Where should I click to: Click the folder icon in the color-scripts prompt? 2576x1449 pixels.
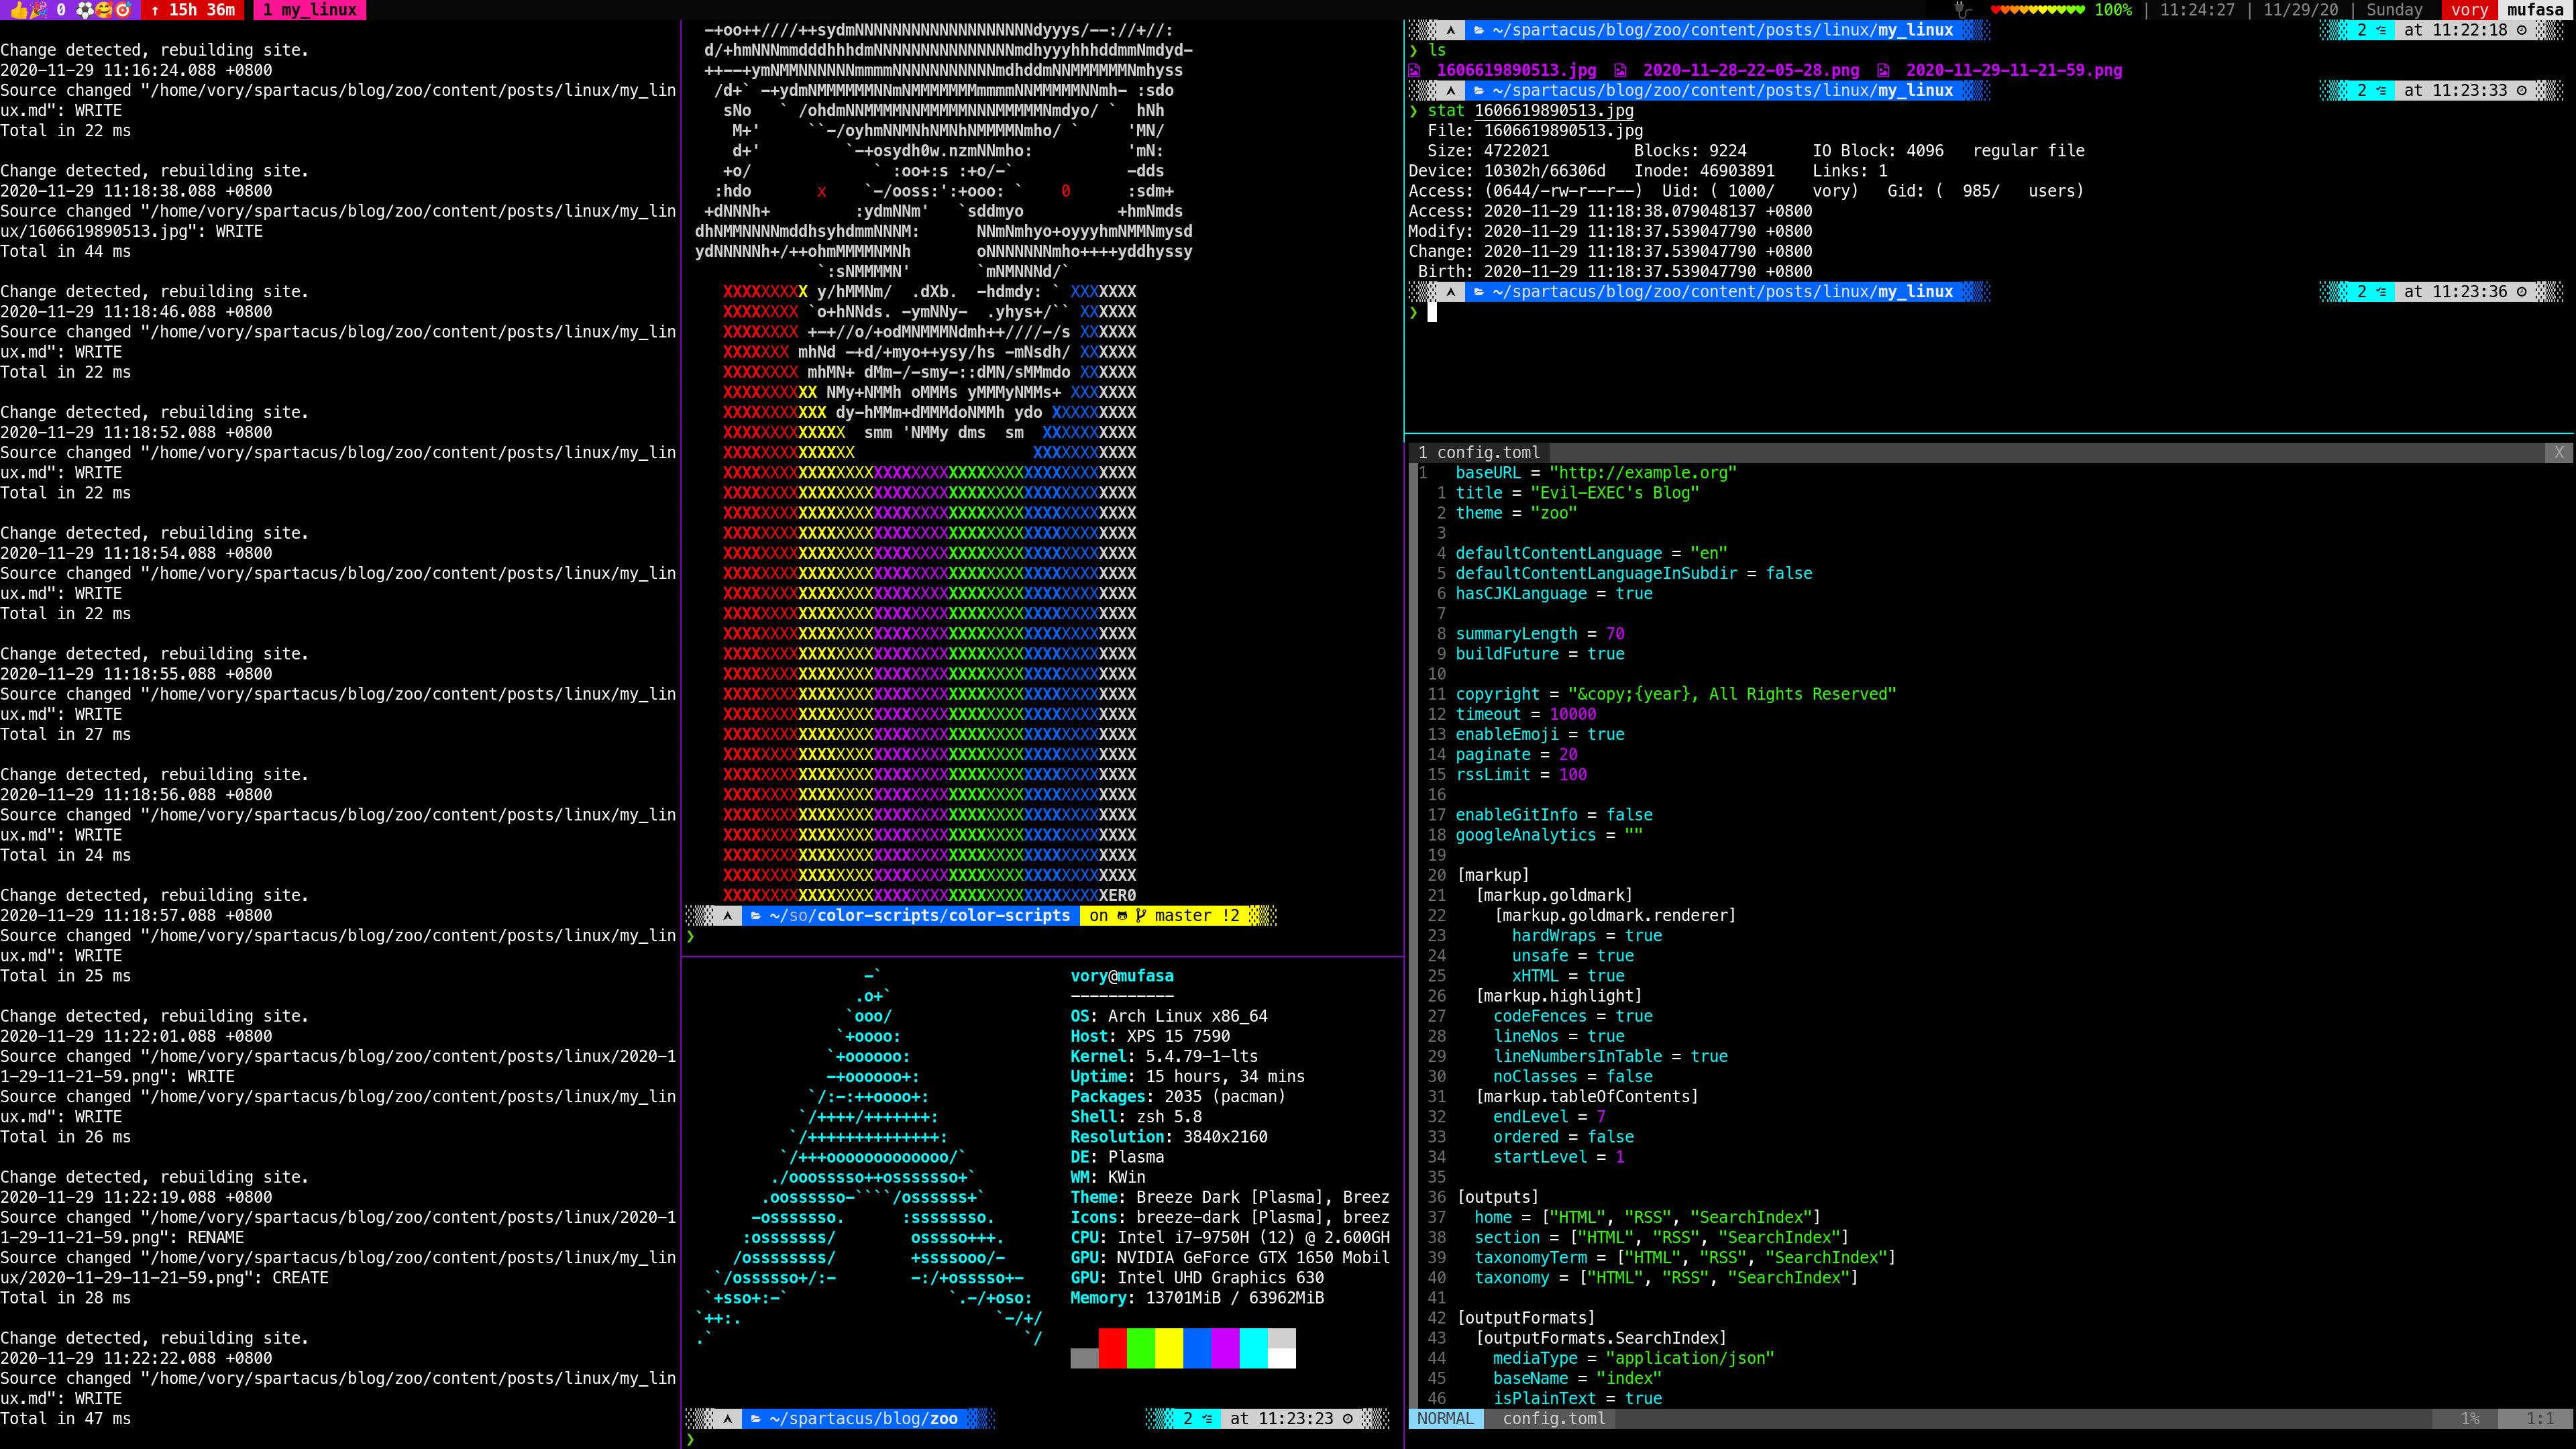[756, 916]
